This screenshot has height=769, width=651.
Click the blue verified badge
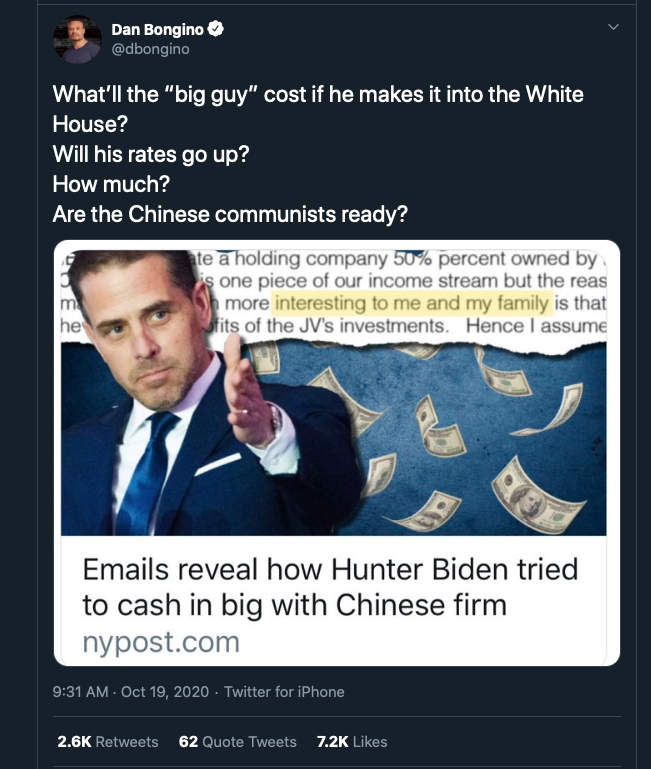[215, 29]
